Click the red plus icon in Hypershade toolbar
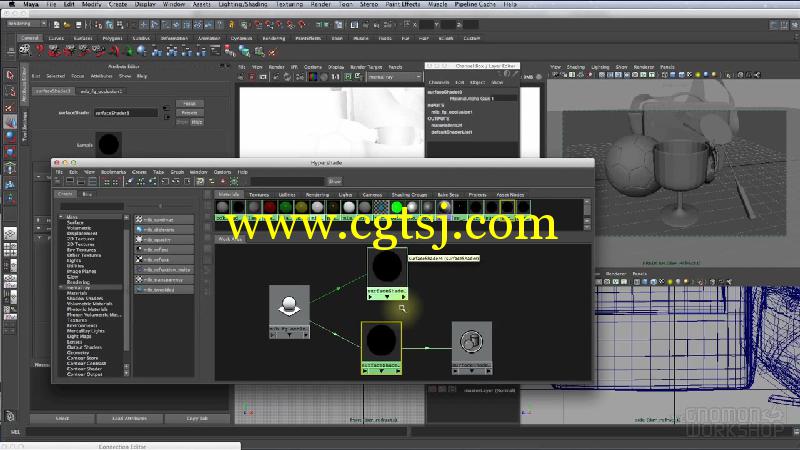 [x=223, y=181]
